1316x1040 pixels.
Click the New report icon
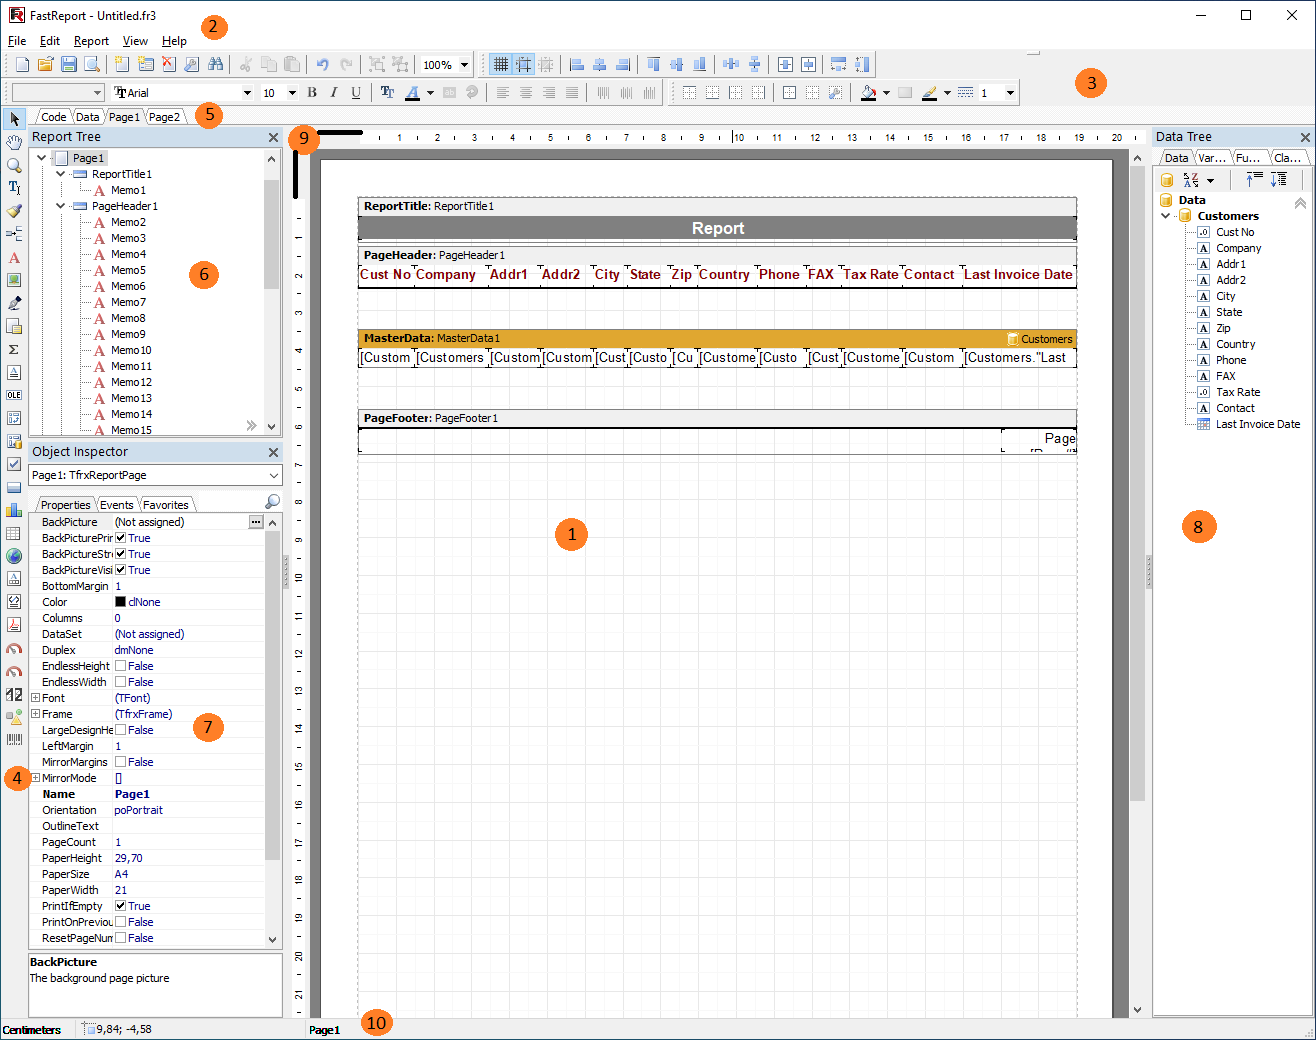22,65
